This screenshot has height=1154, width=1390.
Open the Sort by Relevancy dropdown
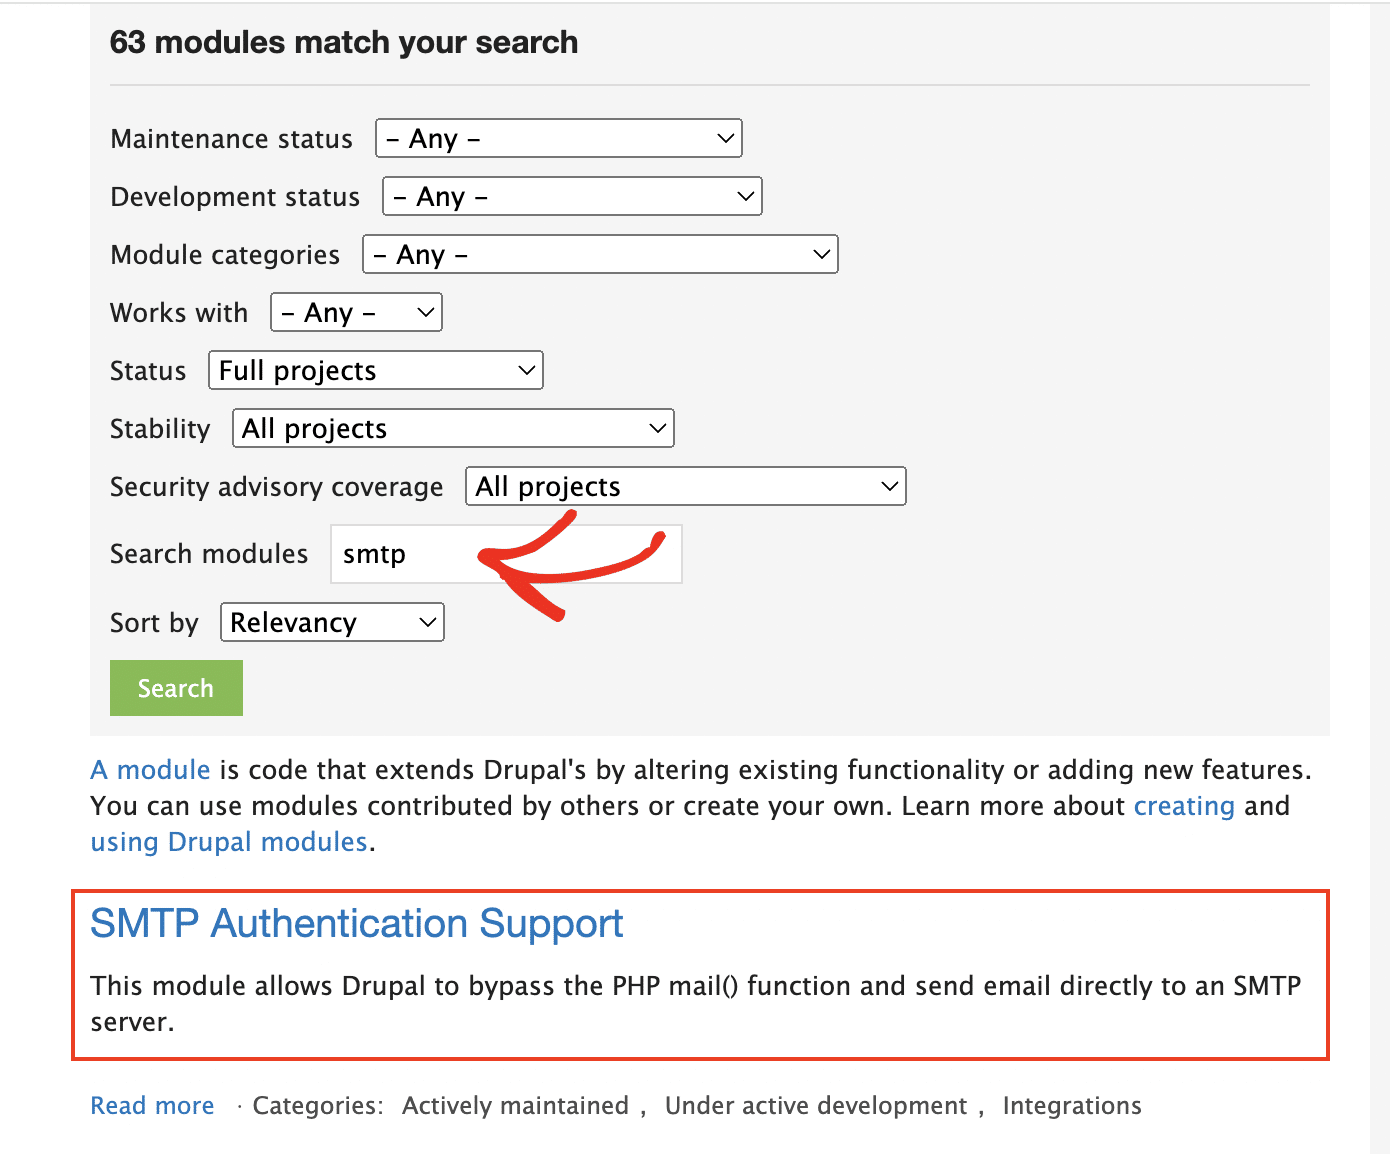click(331, 622)
